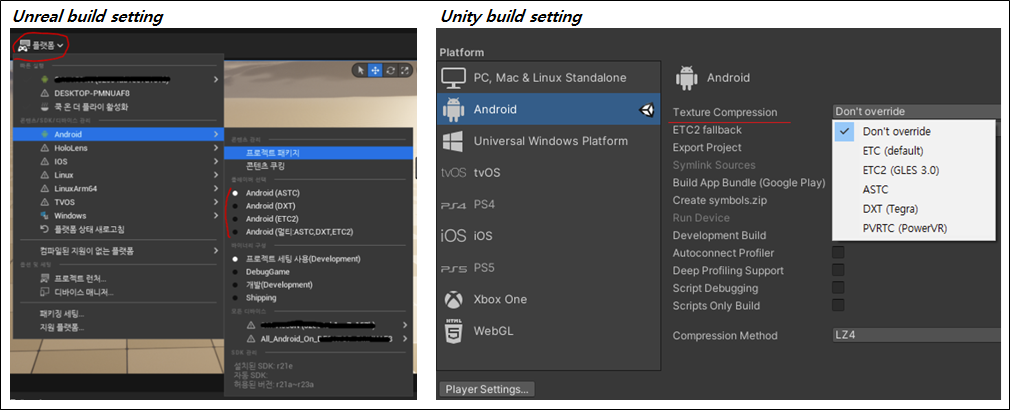1010x410 pixels.
Task: Expand the IOS submenu arrow
Action: coord(215,162)
